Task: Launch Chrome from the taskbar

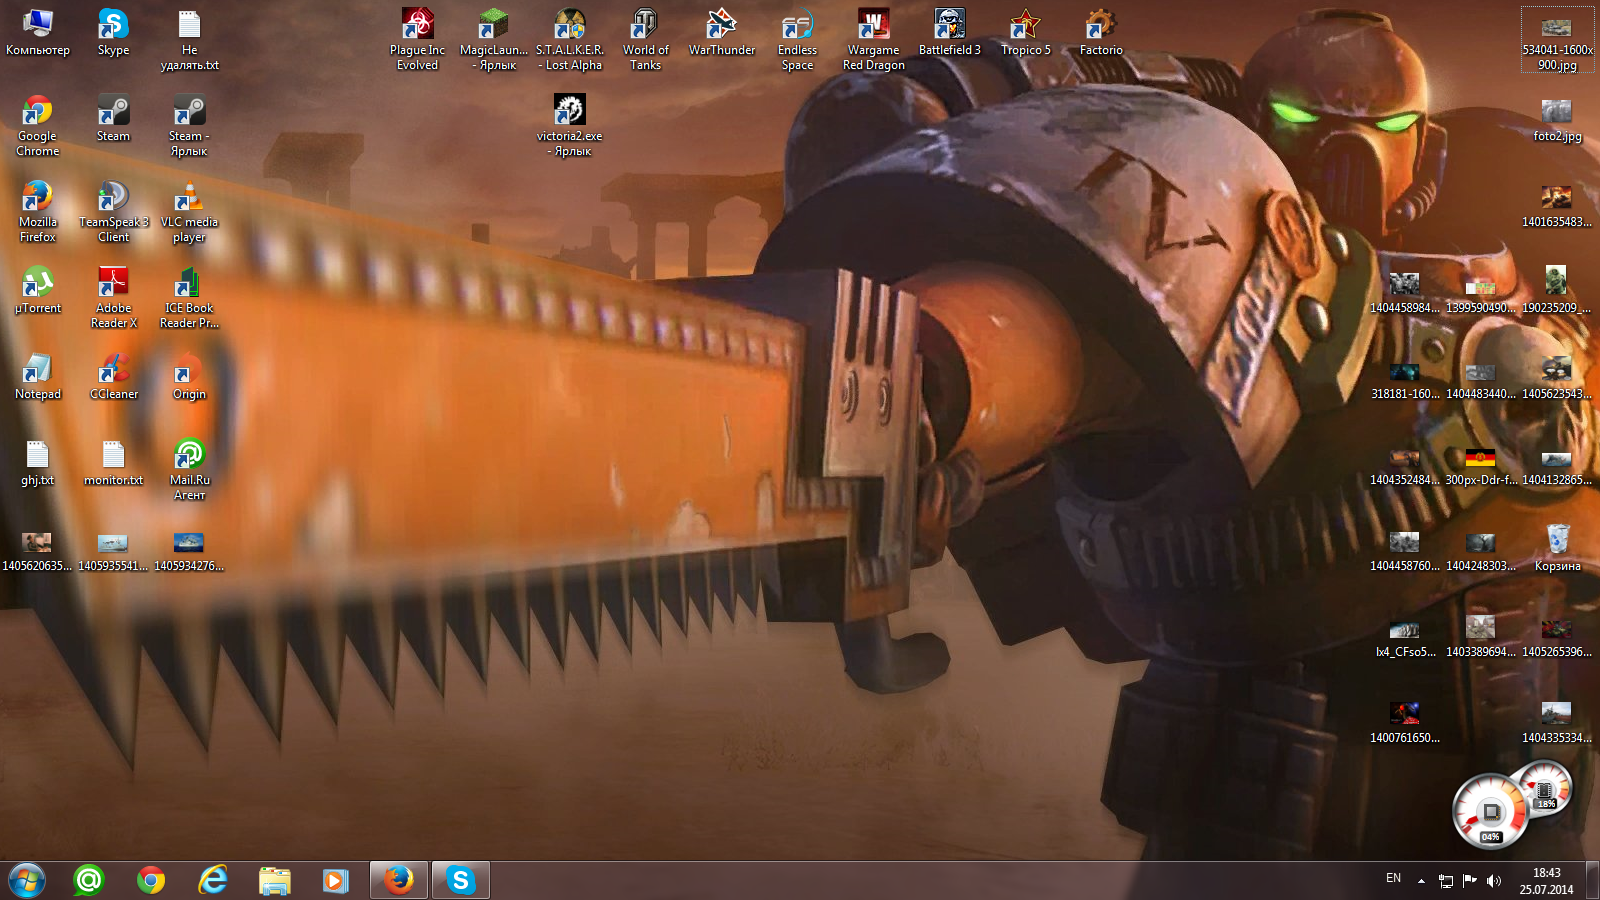Action: point(151,880)
